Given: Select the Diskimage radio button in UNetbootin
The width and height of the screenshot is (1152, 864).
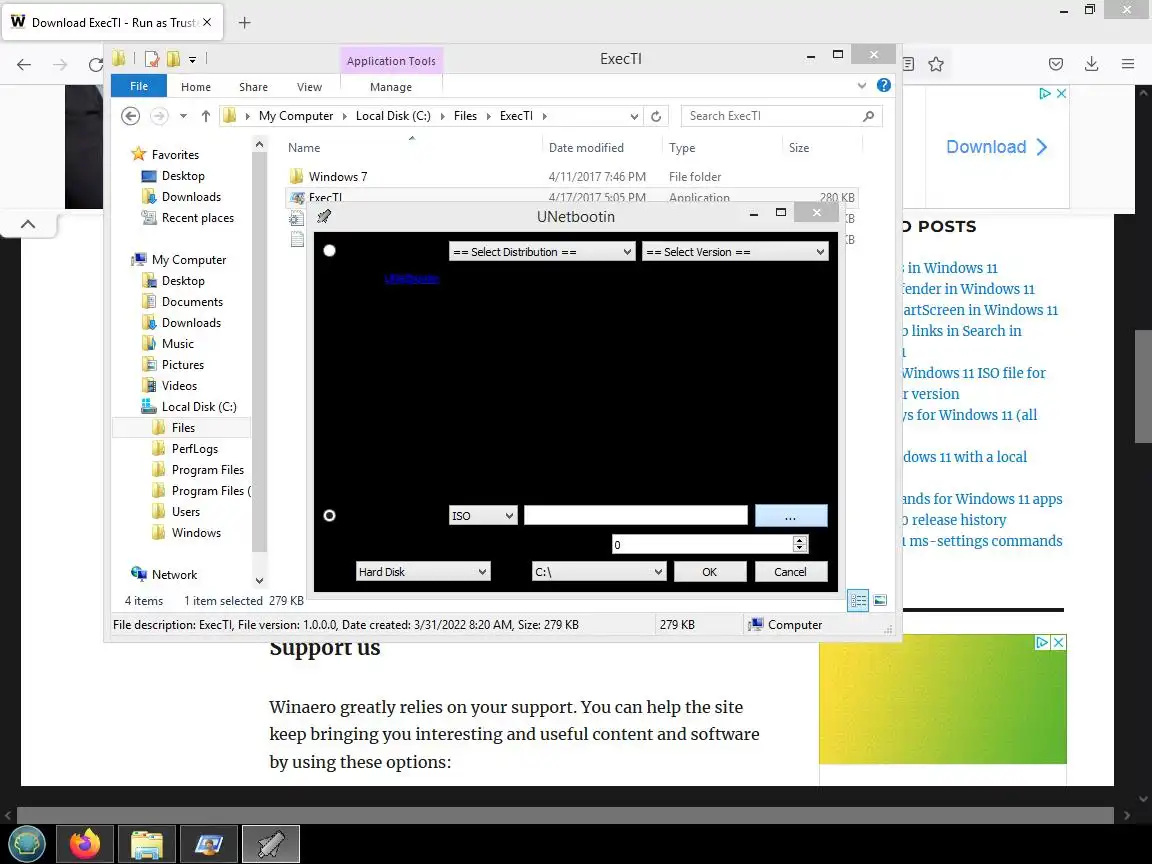Looking at the screenshot, I should 329,516.
